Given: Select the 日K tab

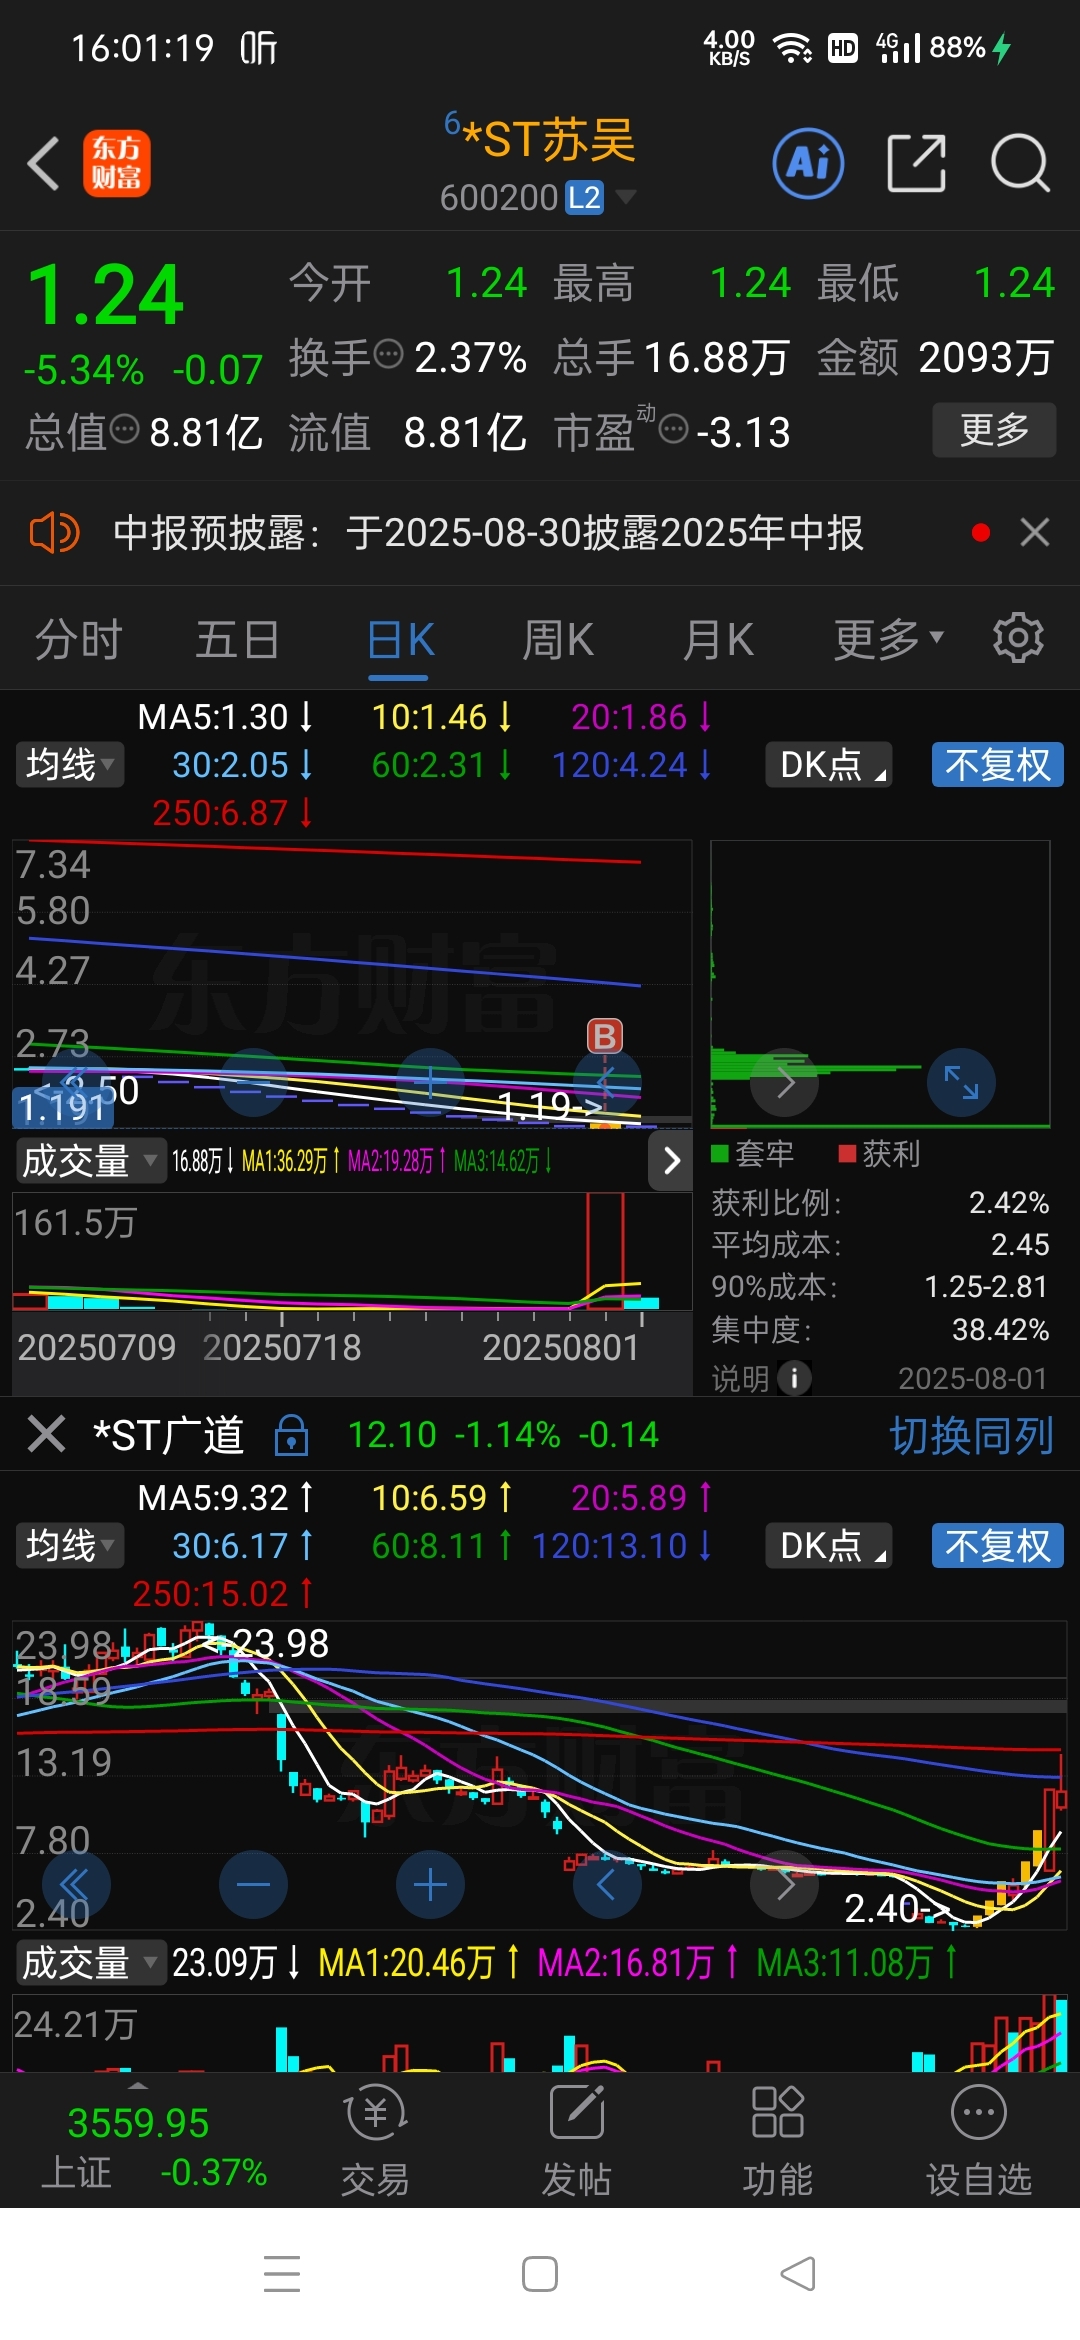Looking at the screenshot, I should (400, 639).
